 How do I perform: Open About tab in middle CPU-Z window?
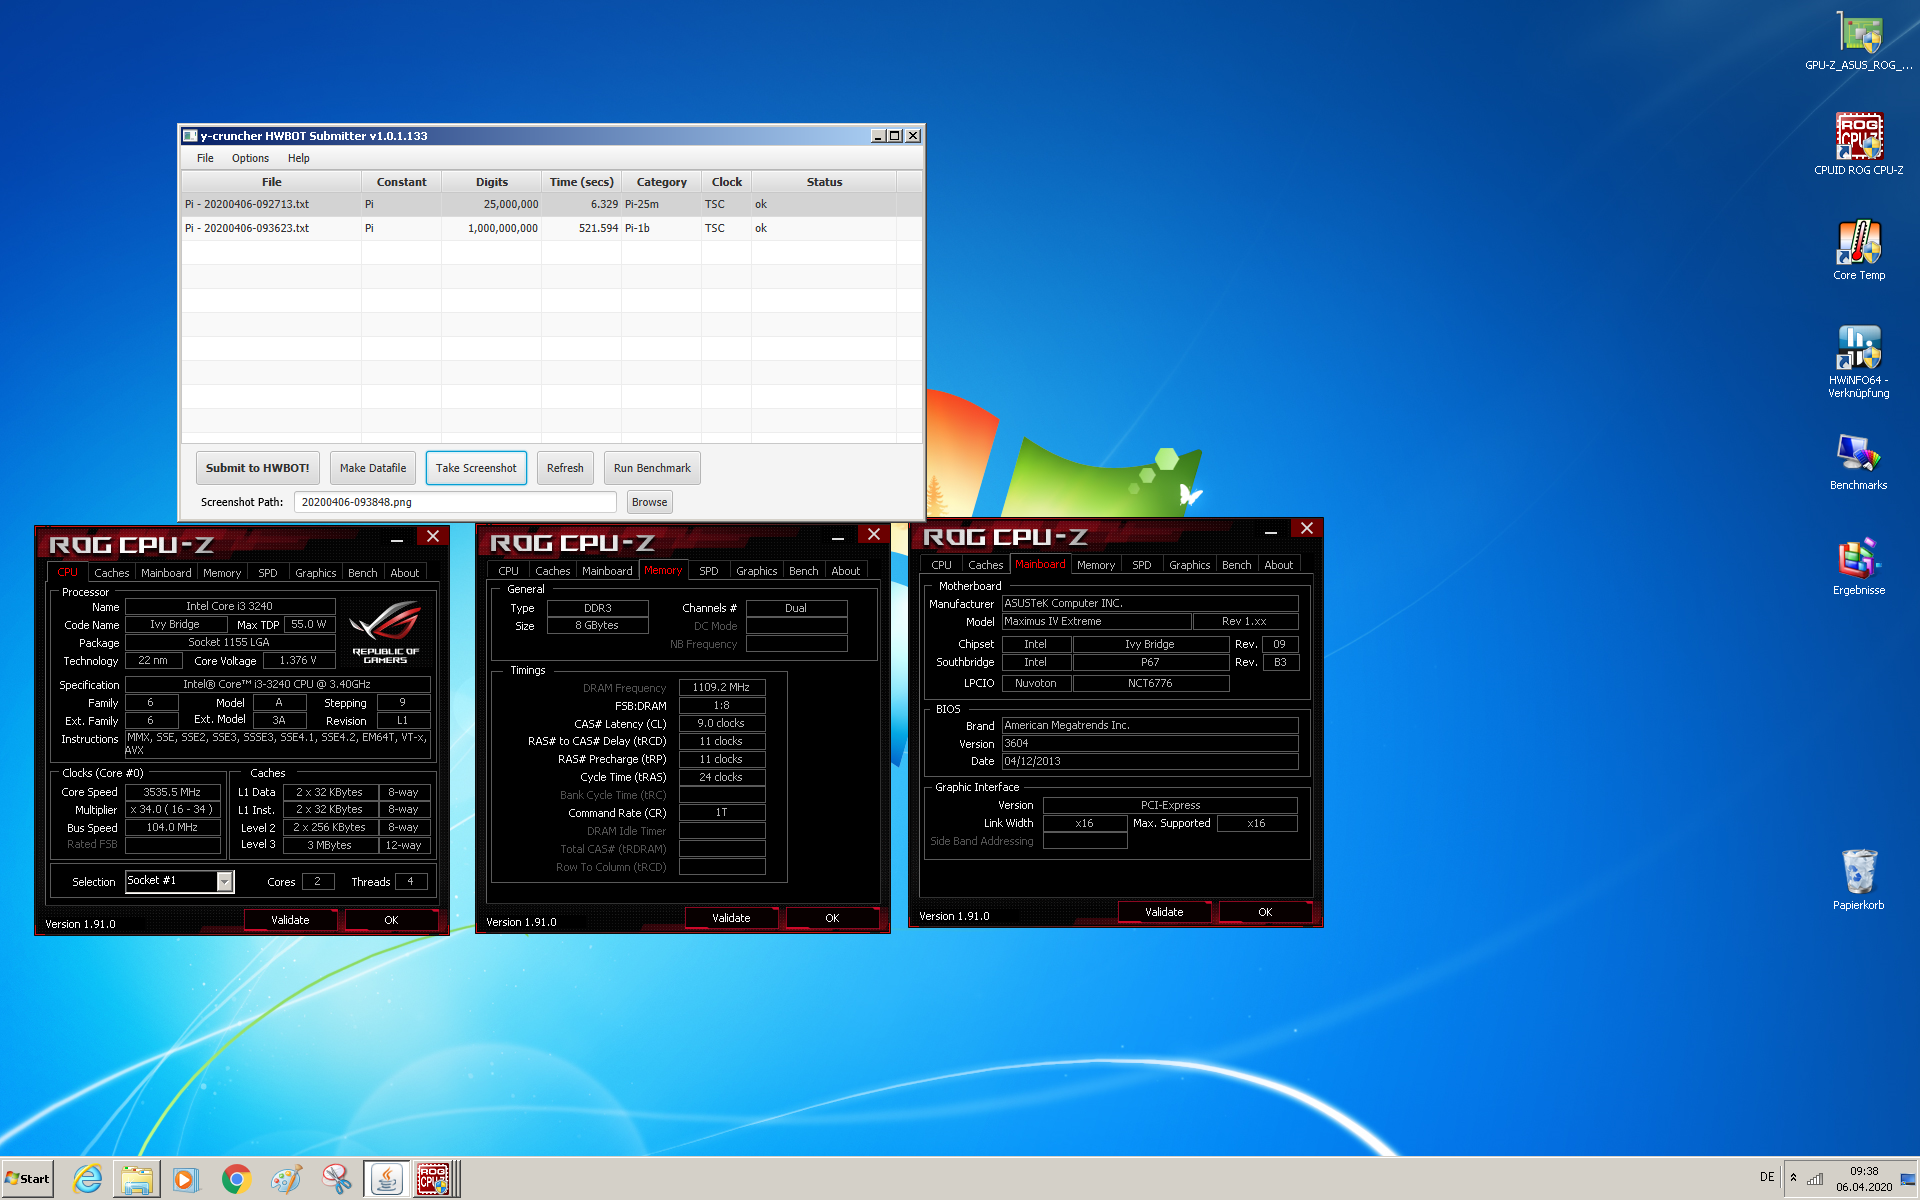pos(846,571)
